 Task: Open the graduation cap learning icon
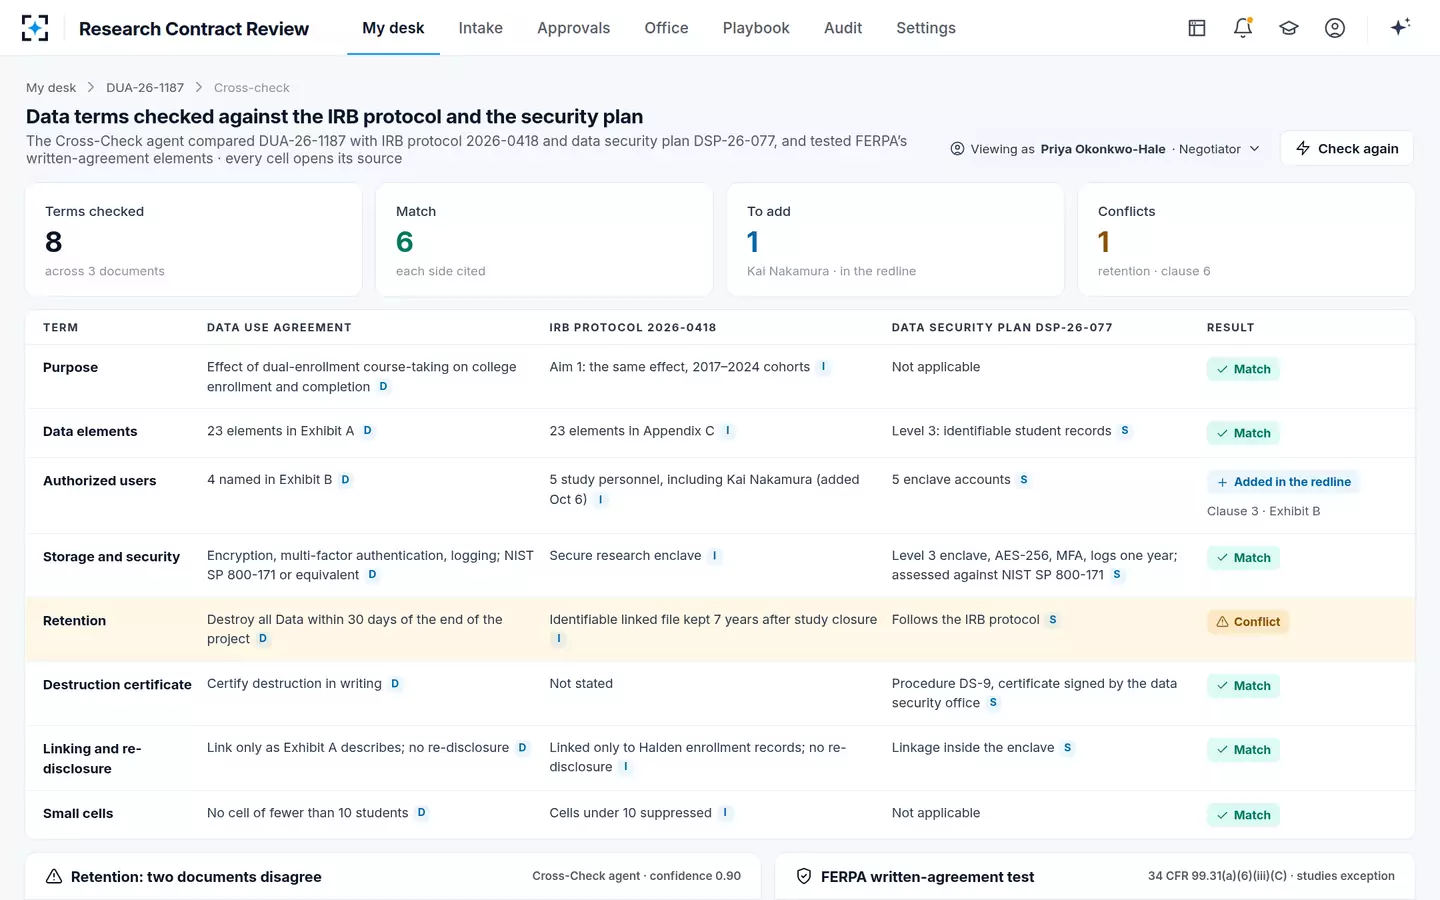(x=1289, y=28)
